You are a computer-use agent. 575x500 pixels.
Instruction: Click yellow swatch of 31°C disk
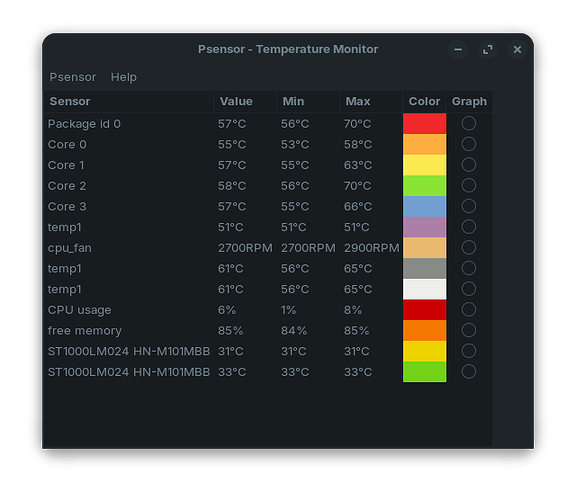click(x=425, y=351)
